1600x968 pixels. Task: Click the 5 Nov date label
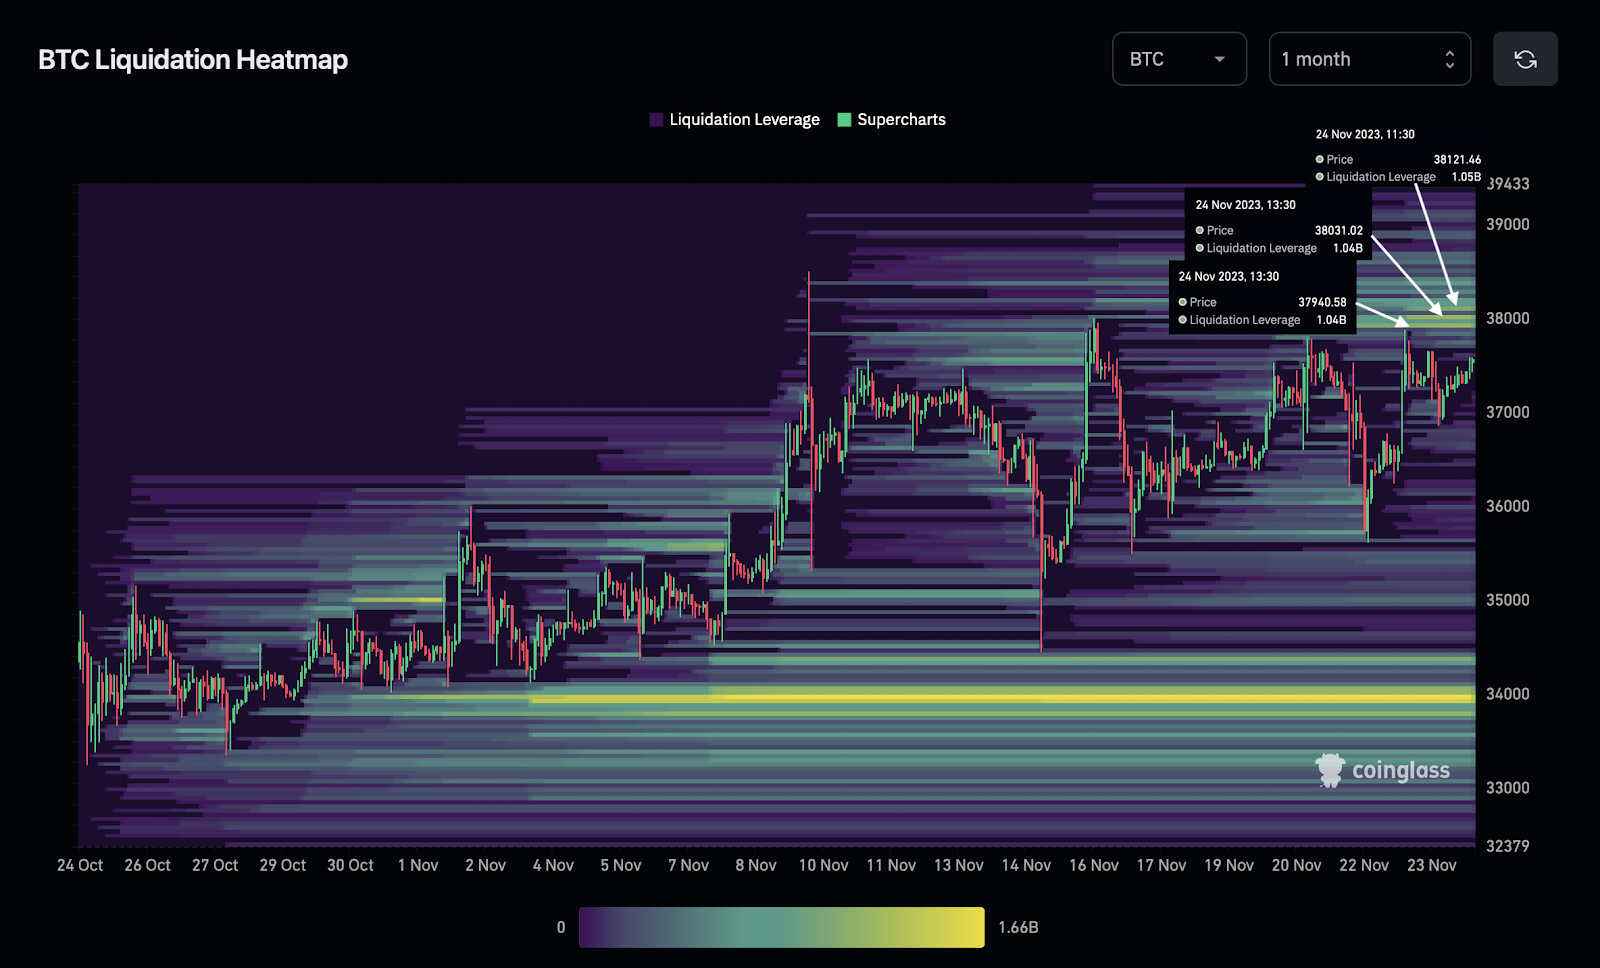[x=621, y=865]
